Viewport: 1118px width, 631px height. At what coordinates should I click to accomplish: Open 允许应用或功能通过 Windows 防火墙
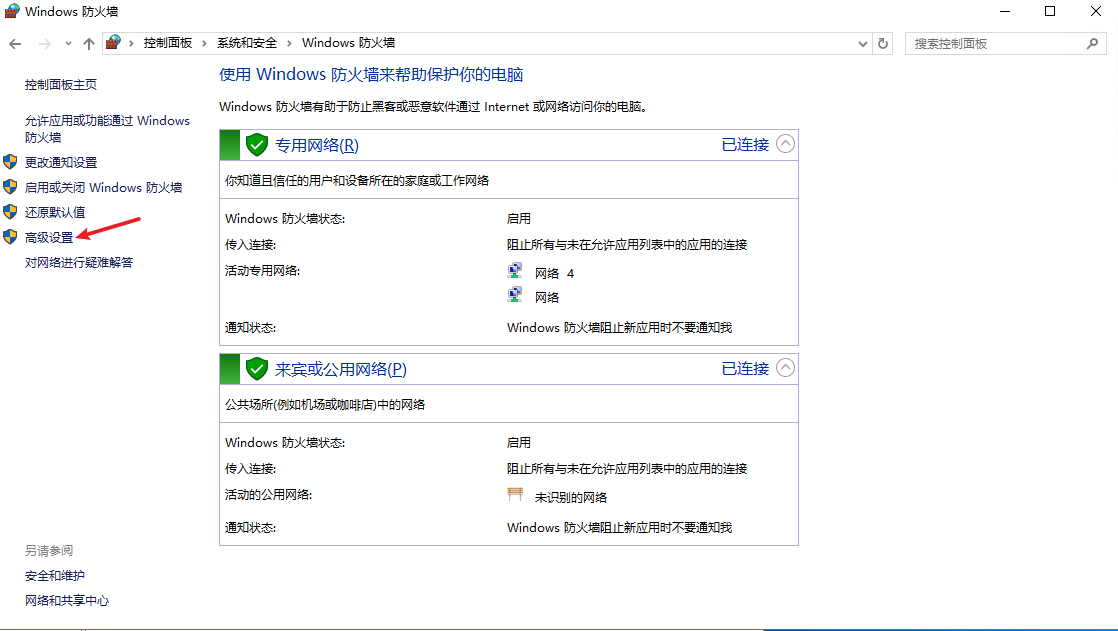(x=107, y=129)
